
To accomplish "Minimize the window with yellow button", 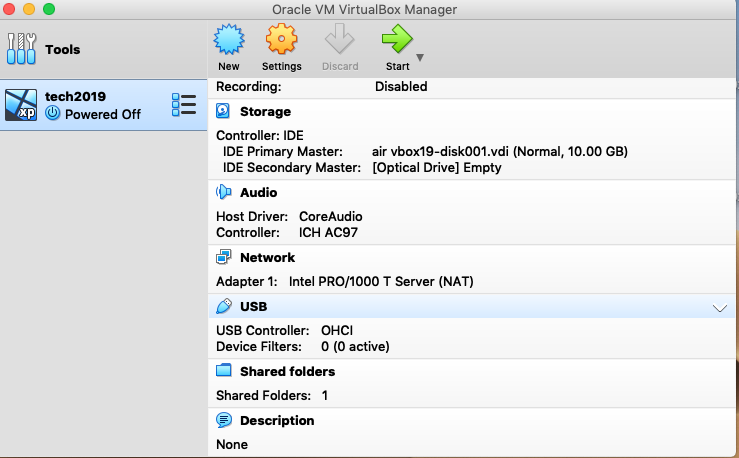I will pyautogui.click(x=29, y=9).
